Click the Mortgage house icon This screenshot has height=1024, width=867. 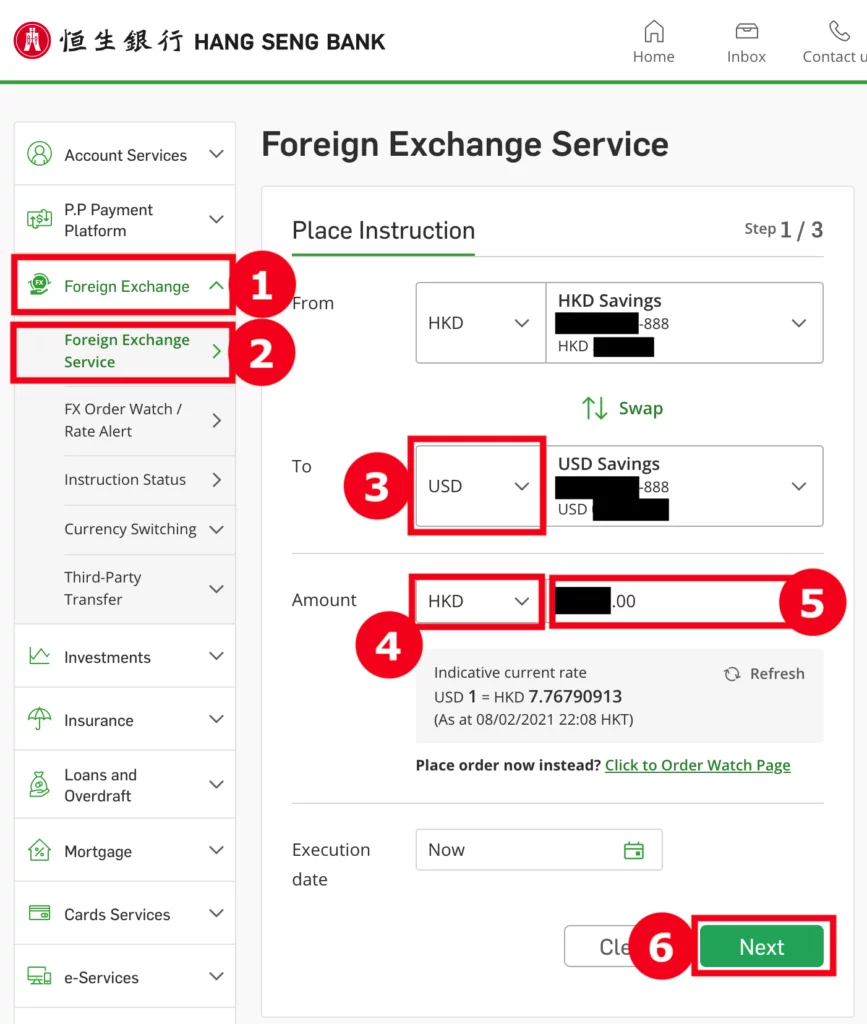(x=39, y=850)
